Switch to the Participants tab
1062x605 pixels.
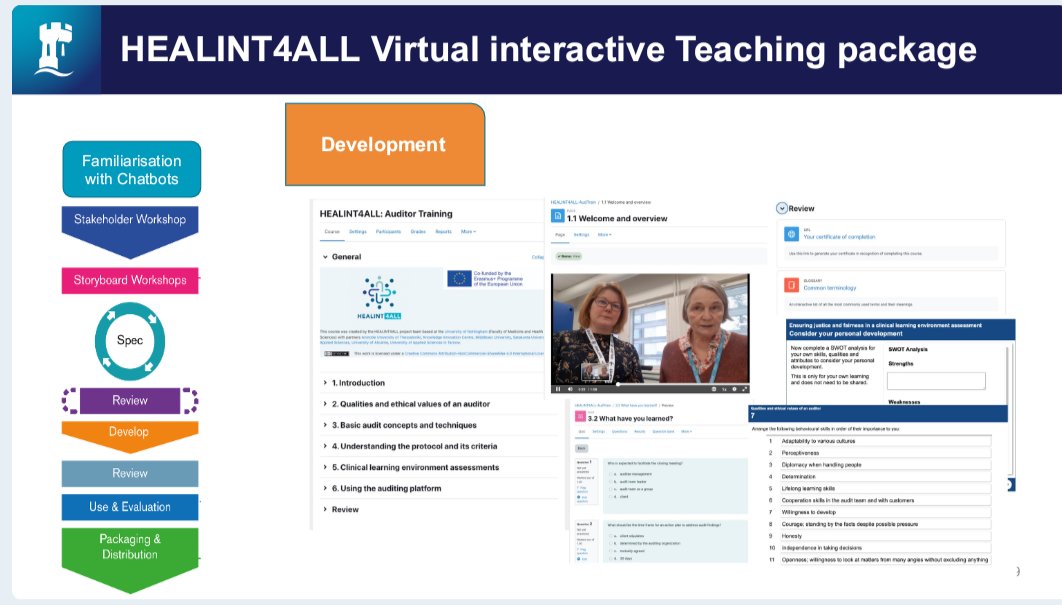pos(389,231)
